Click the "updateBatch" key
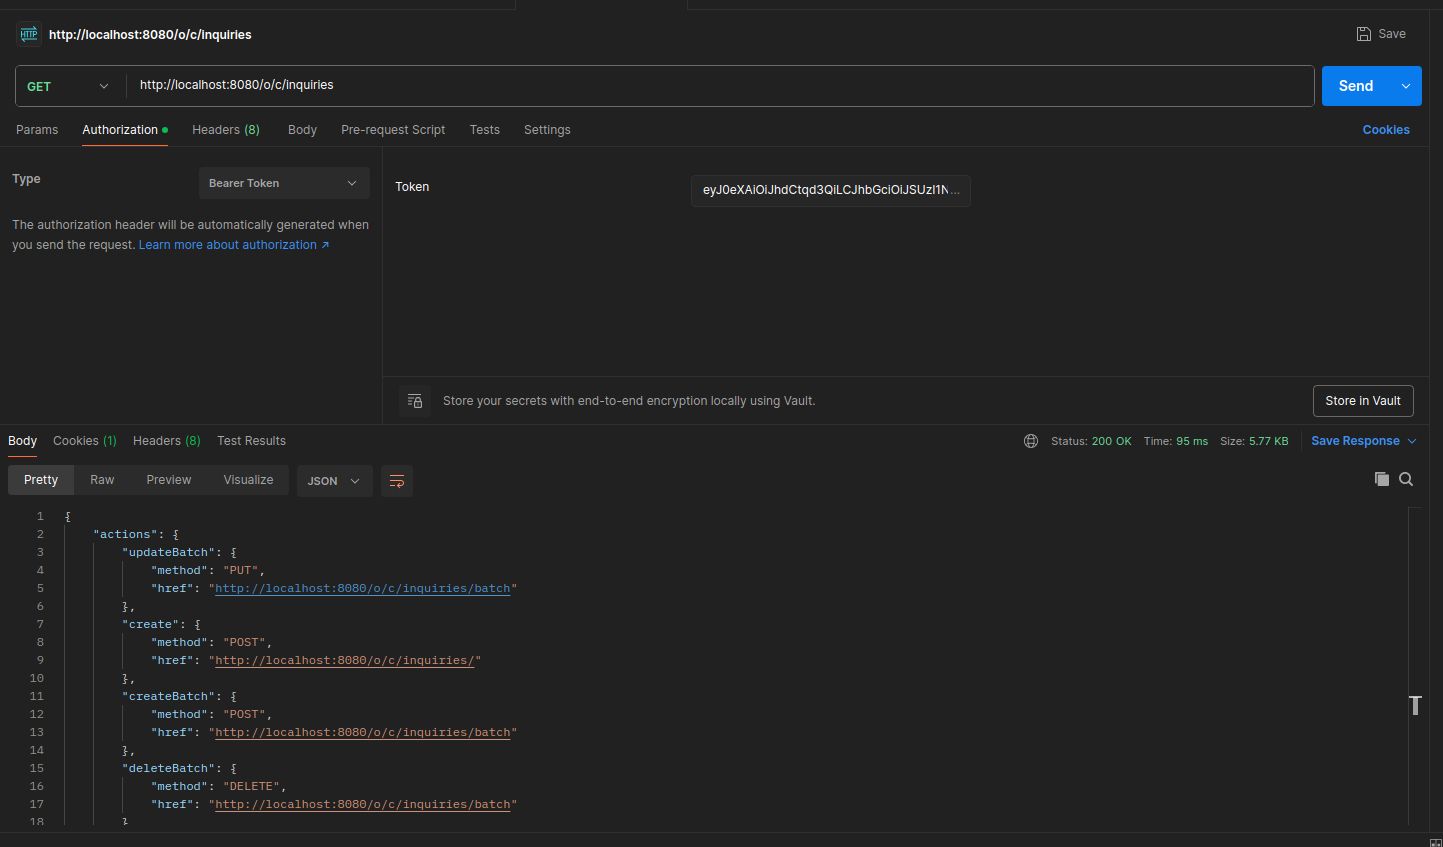This screenshot has height=847, width=1443. point(169,552)
